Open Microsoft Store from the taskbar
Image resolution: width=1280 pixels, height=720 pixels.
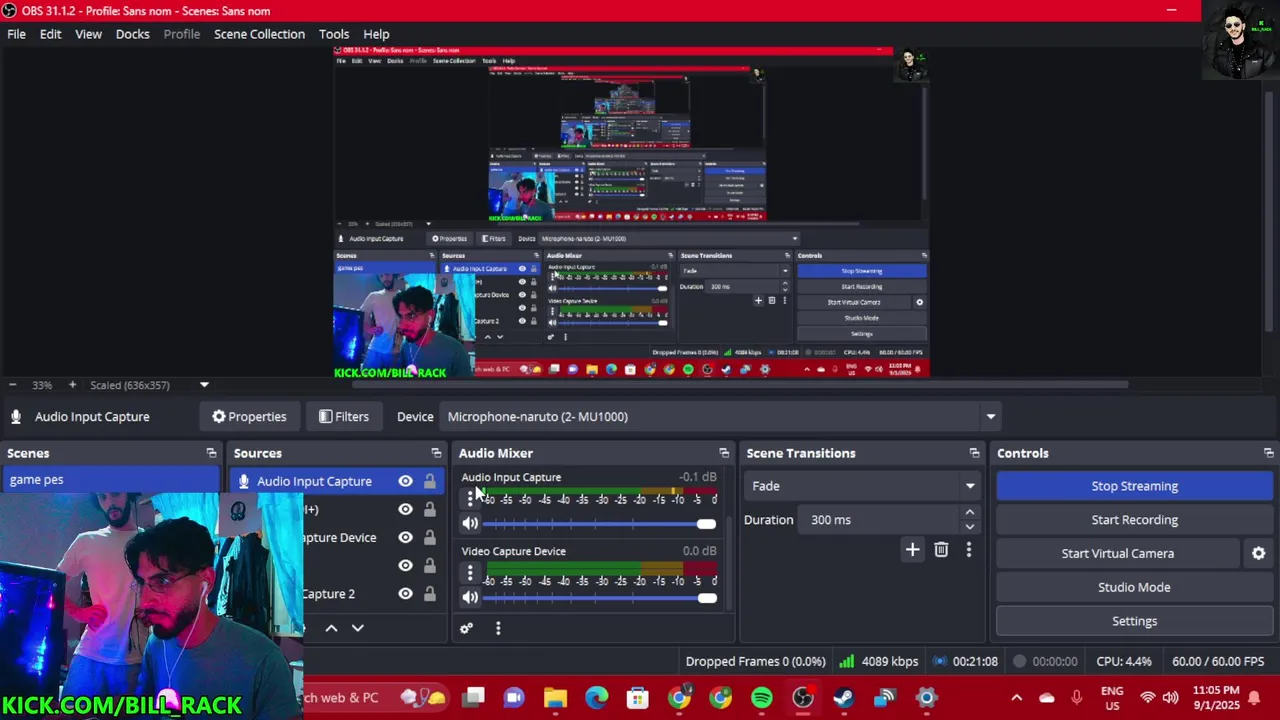[637, 698]
